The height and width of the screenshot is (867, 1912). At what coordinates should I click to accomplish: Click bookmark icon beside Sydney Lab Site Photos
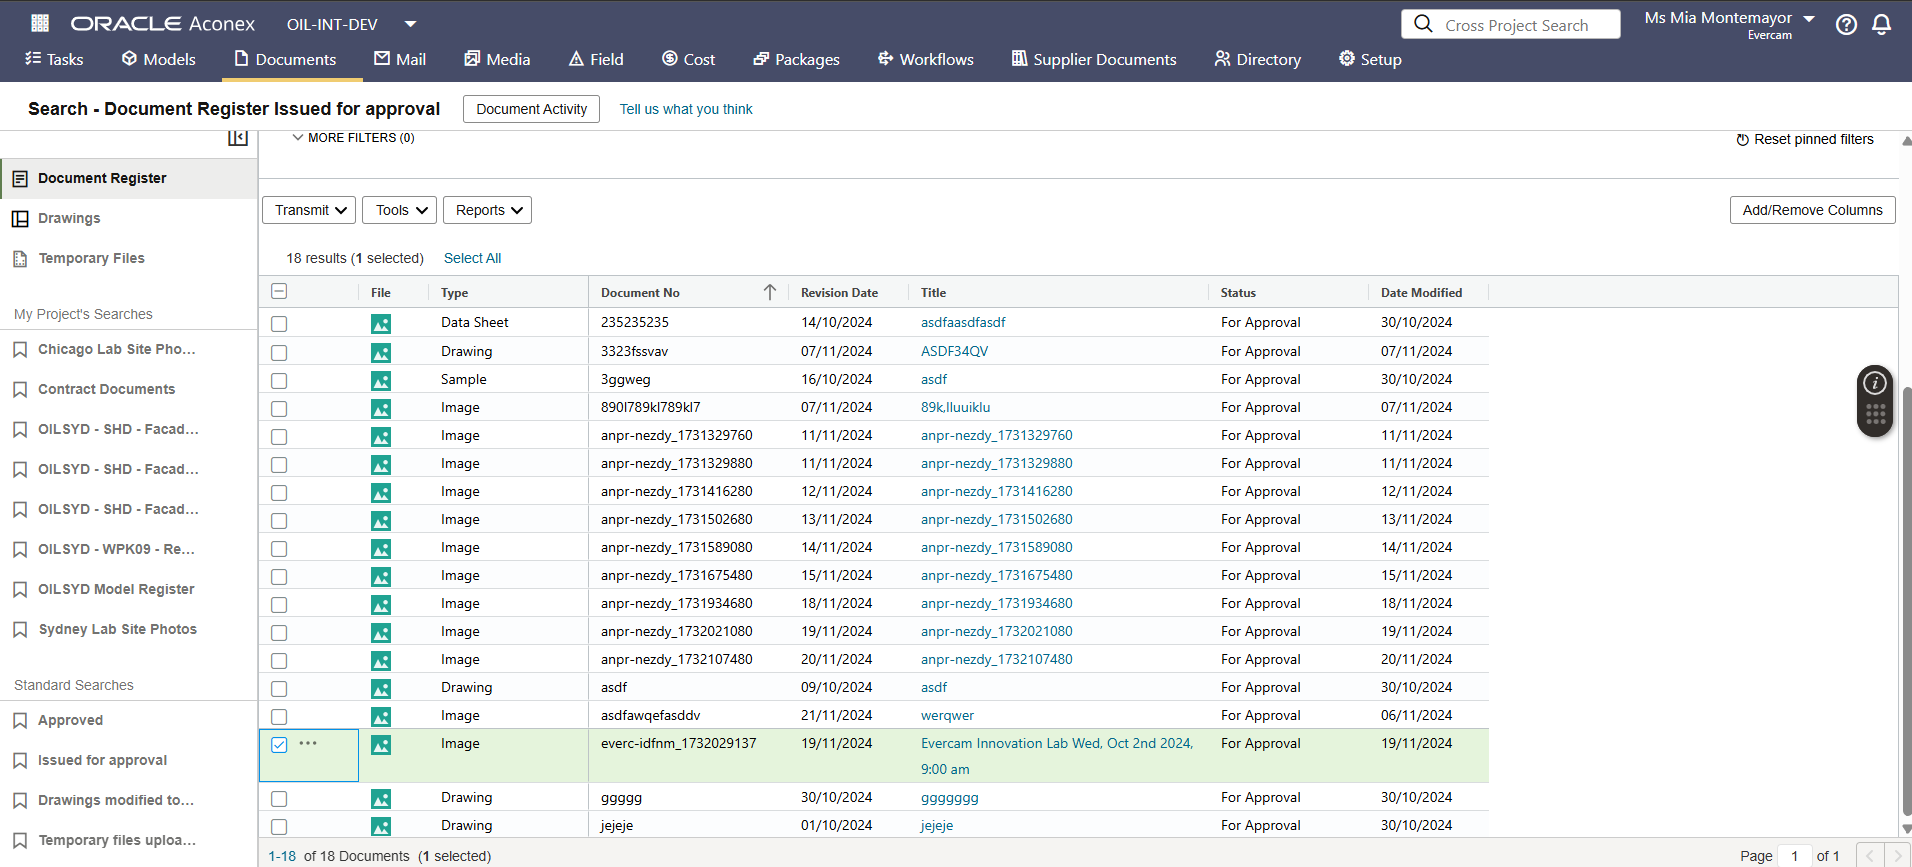20,630
